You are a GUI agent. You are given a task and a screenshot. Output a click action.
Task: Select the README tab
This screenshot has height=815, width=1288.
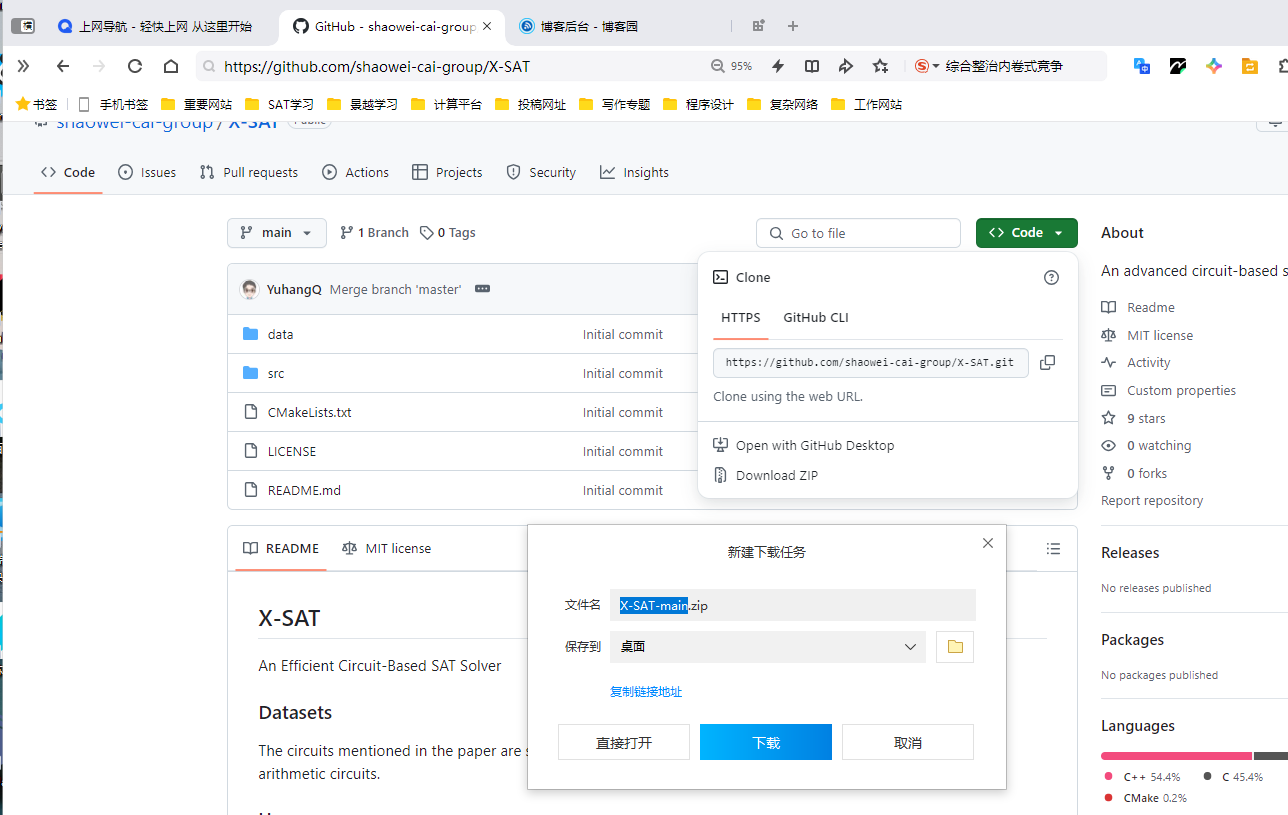click(281, 548)
